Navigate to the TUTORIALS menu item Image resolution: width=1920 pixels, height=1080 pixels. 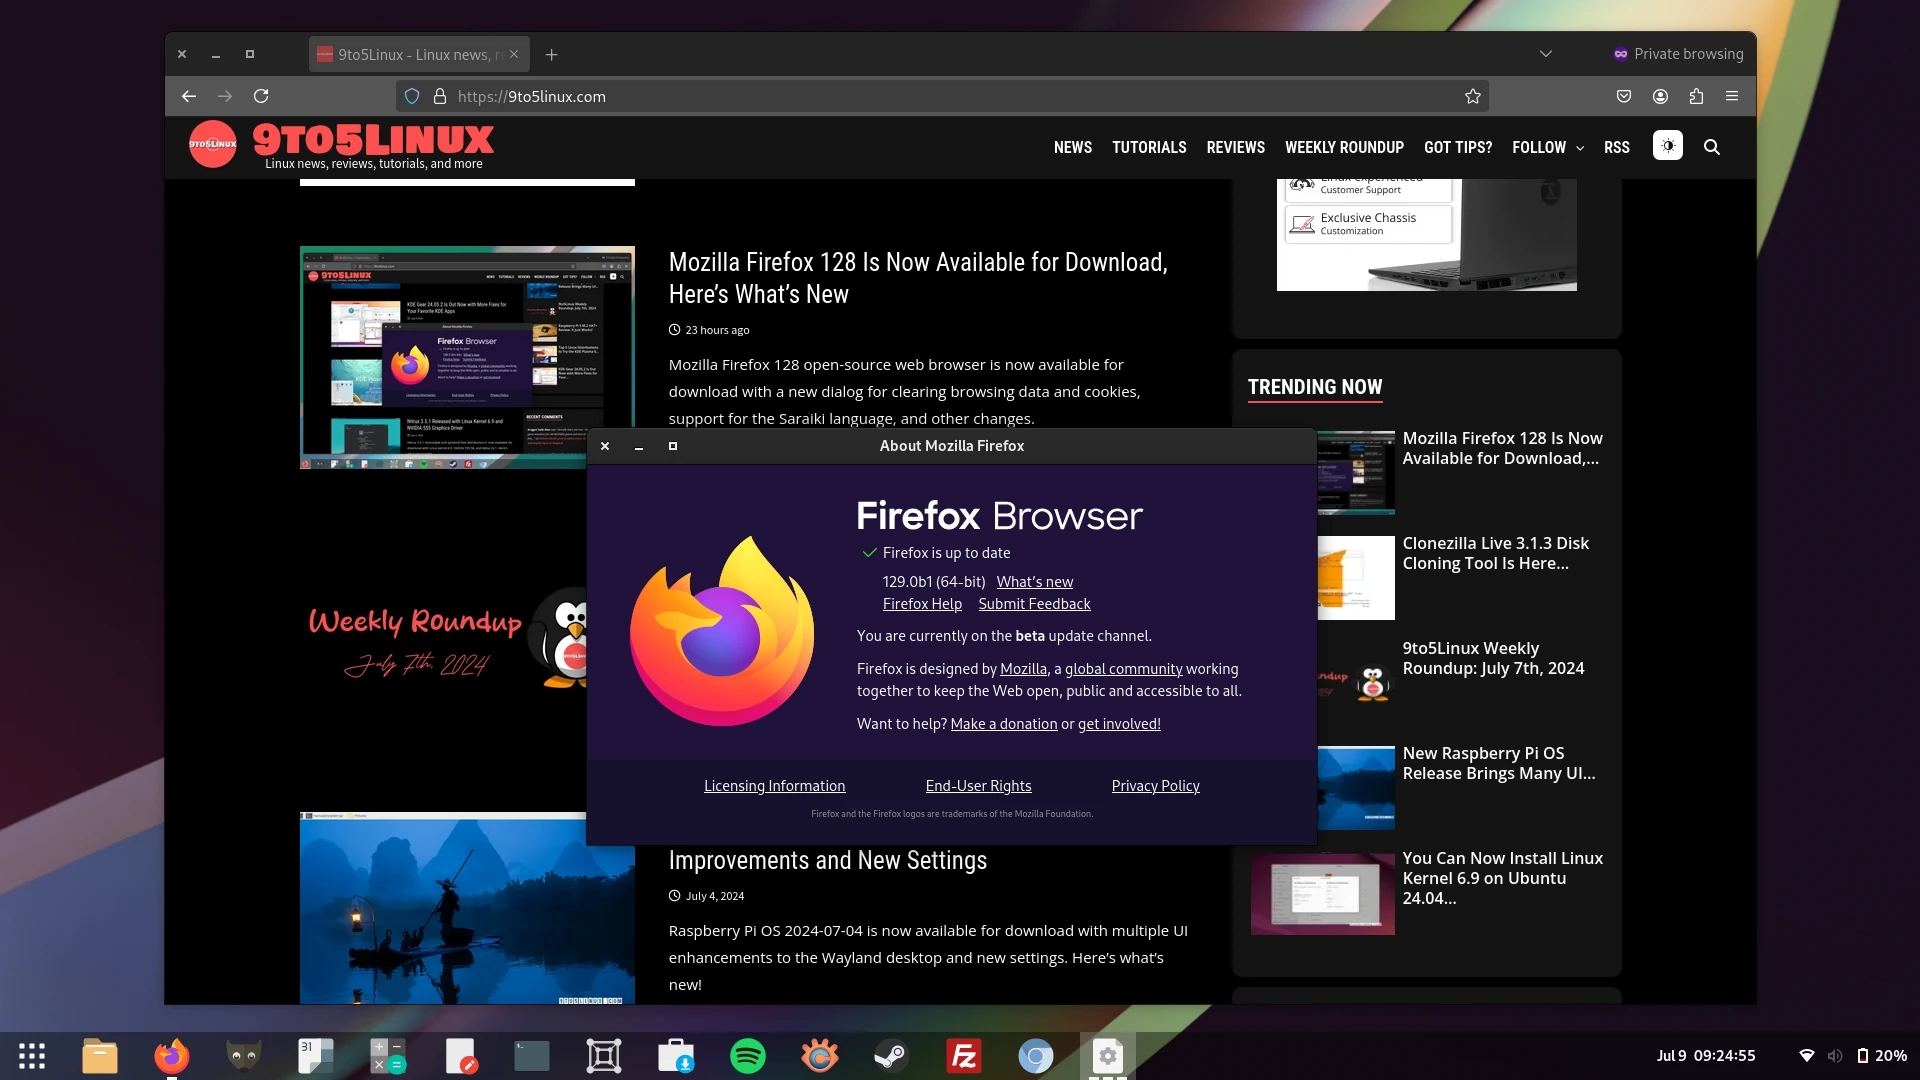(x=1149, y=146)
